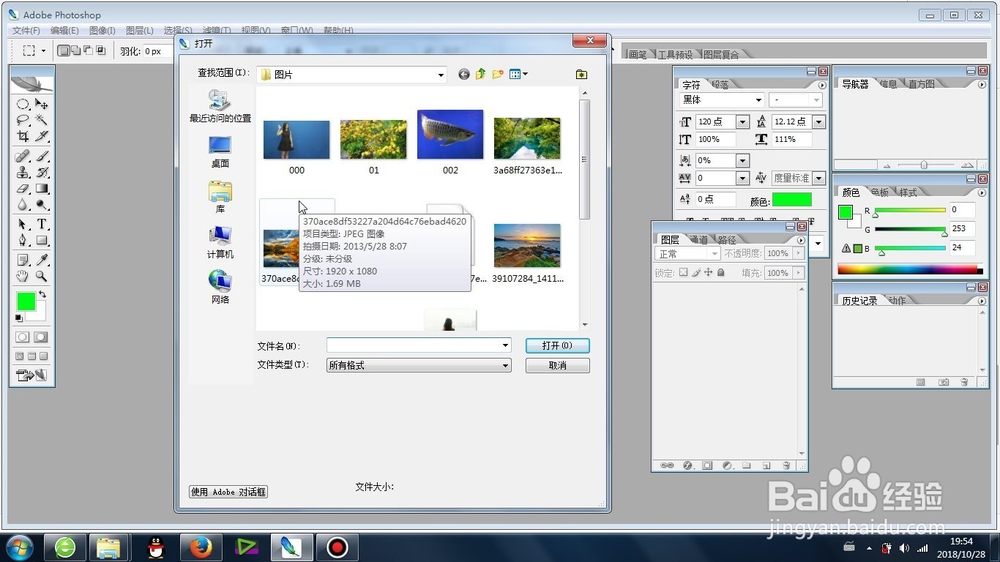Select the Eraser tool

pyautogui.click(x=22, y=189)
